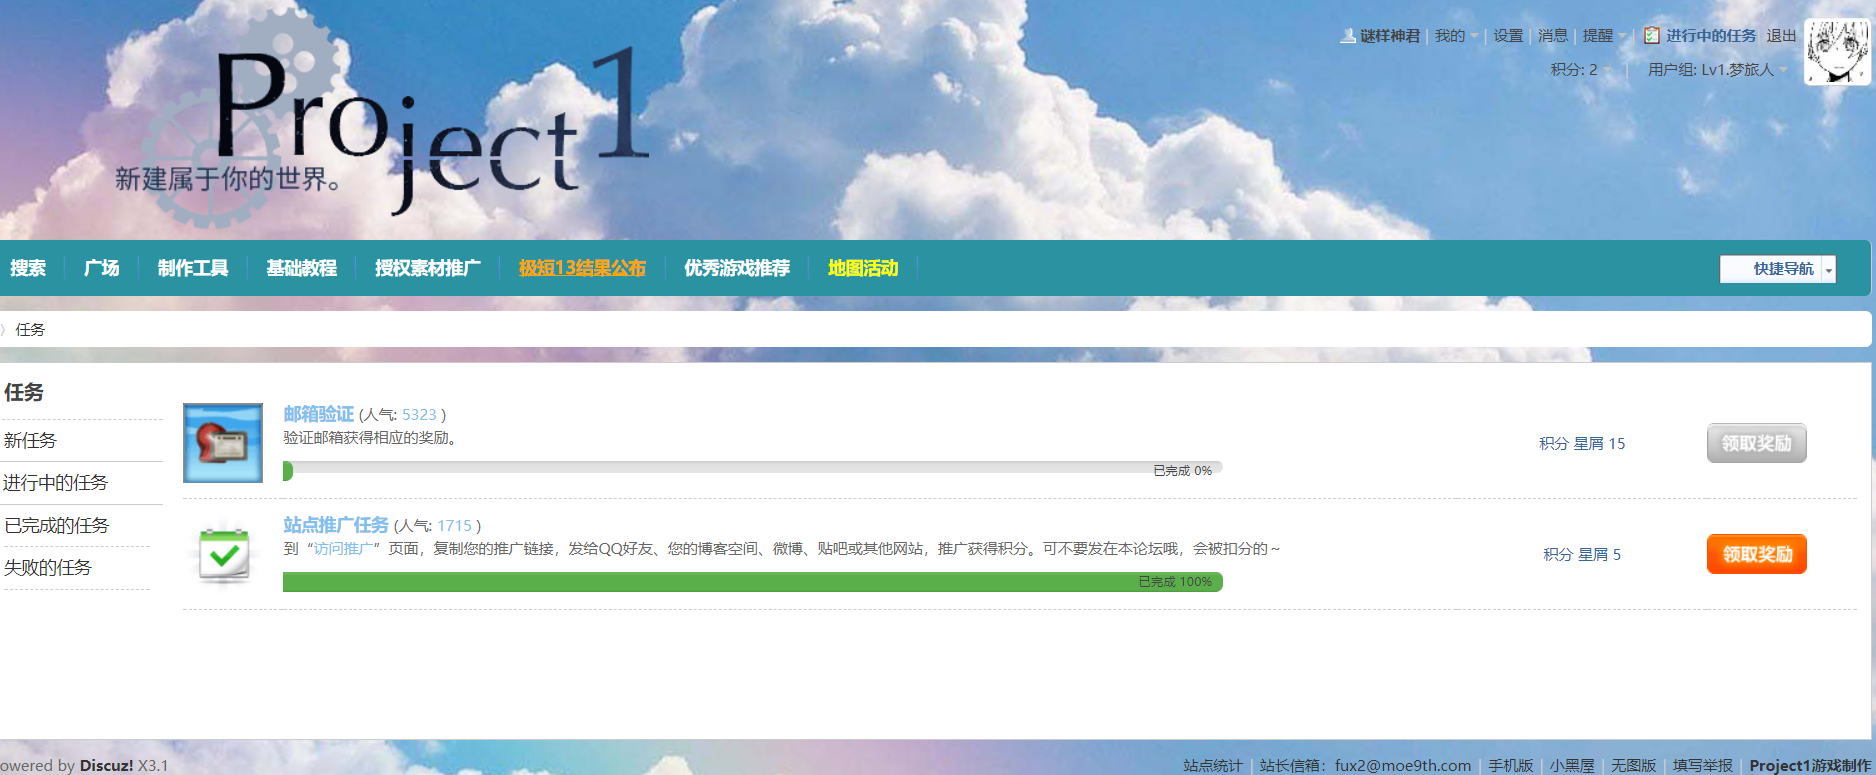Claim reward with orange 领取奖励 button
This screenshot has width=1876, height=775.
(1757, 554)
